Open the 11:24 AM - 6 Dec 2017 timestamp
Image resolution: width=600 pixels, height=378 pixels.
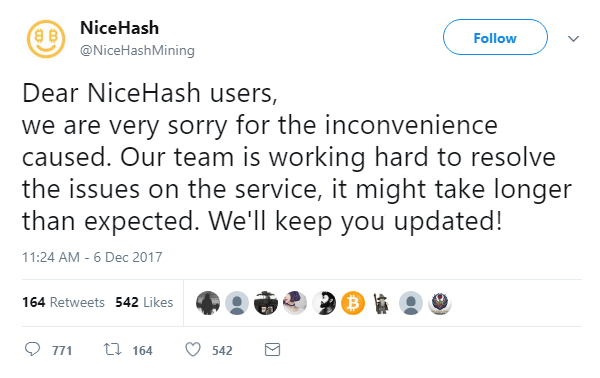coord(92,257)
